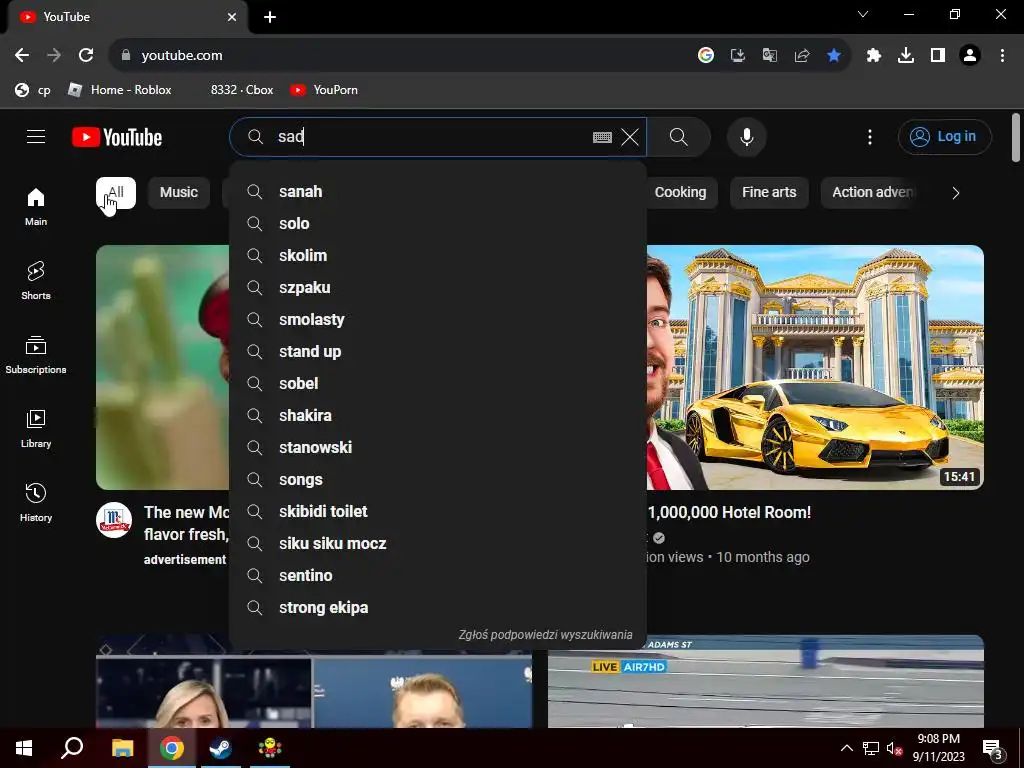Open Subscriptions in the sidebar
This screenshot has width=1024, height=768.
coord(36,355)
